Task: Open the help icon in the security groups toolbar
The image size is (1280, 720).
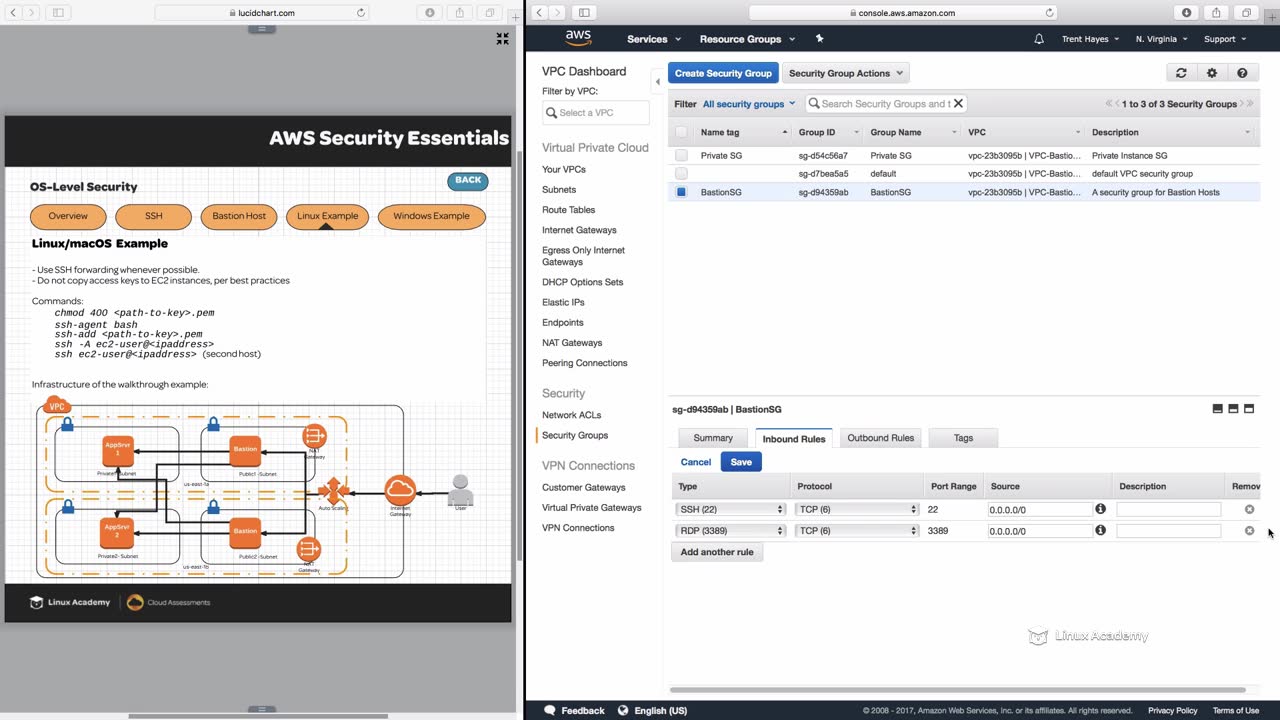Action: click(x=1242, y=73)
